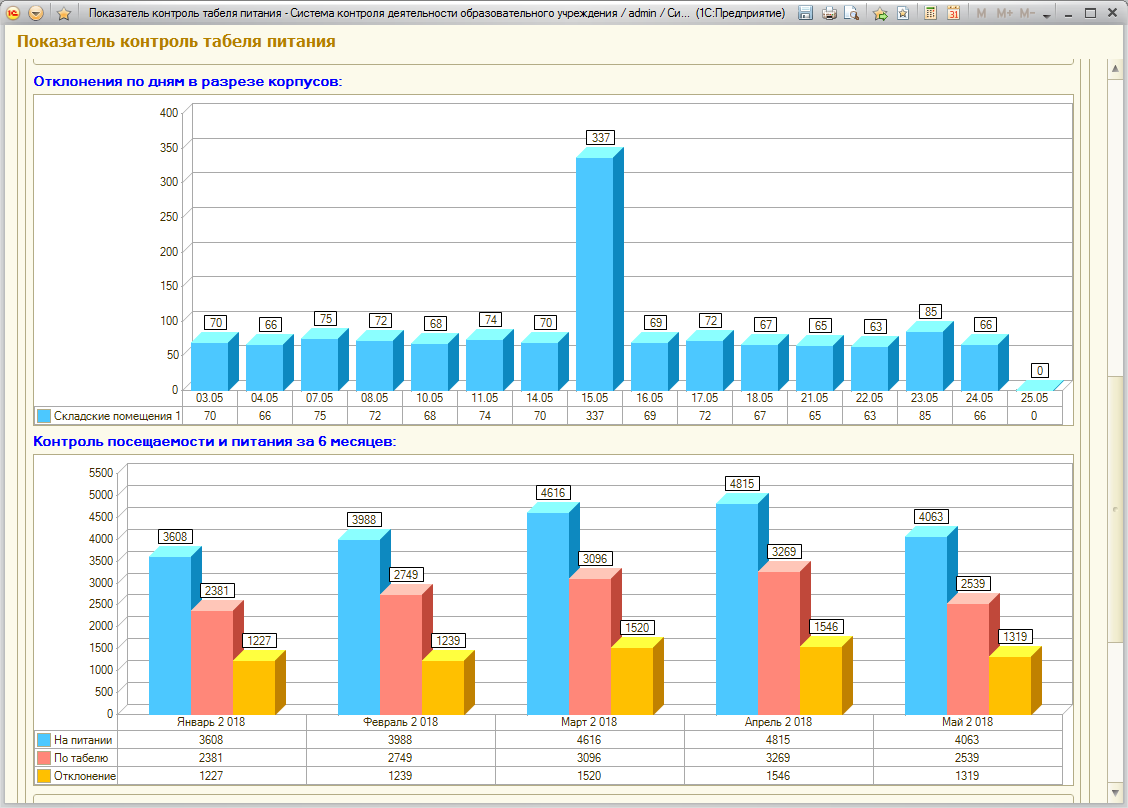Click the calculator icon

(x=930, y=13)
